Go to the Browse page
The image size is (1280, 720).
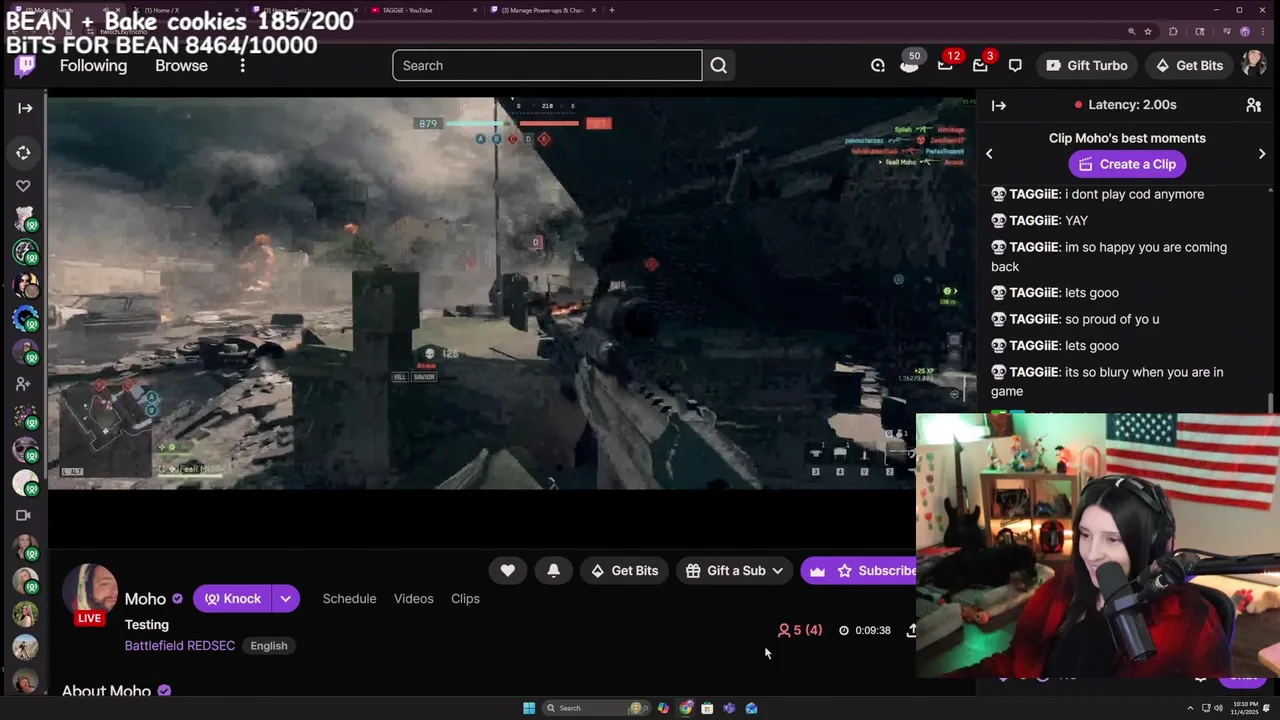point(181,66)
